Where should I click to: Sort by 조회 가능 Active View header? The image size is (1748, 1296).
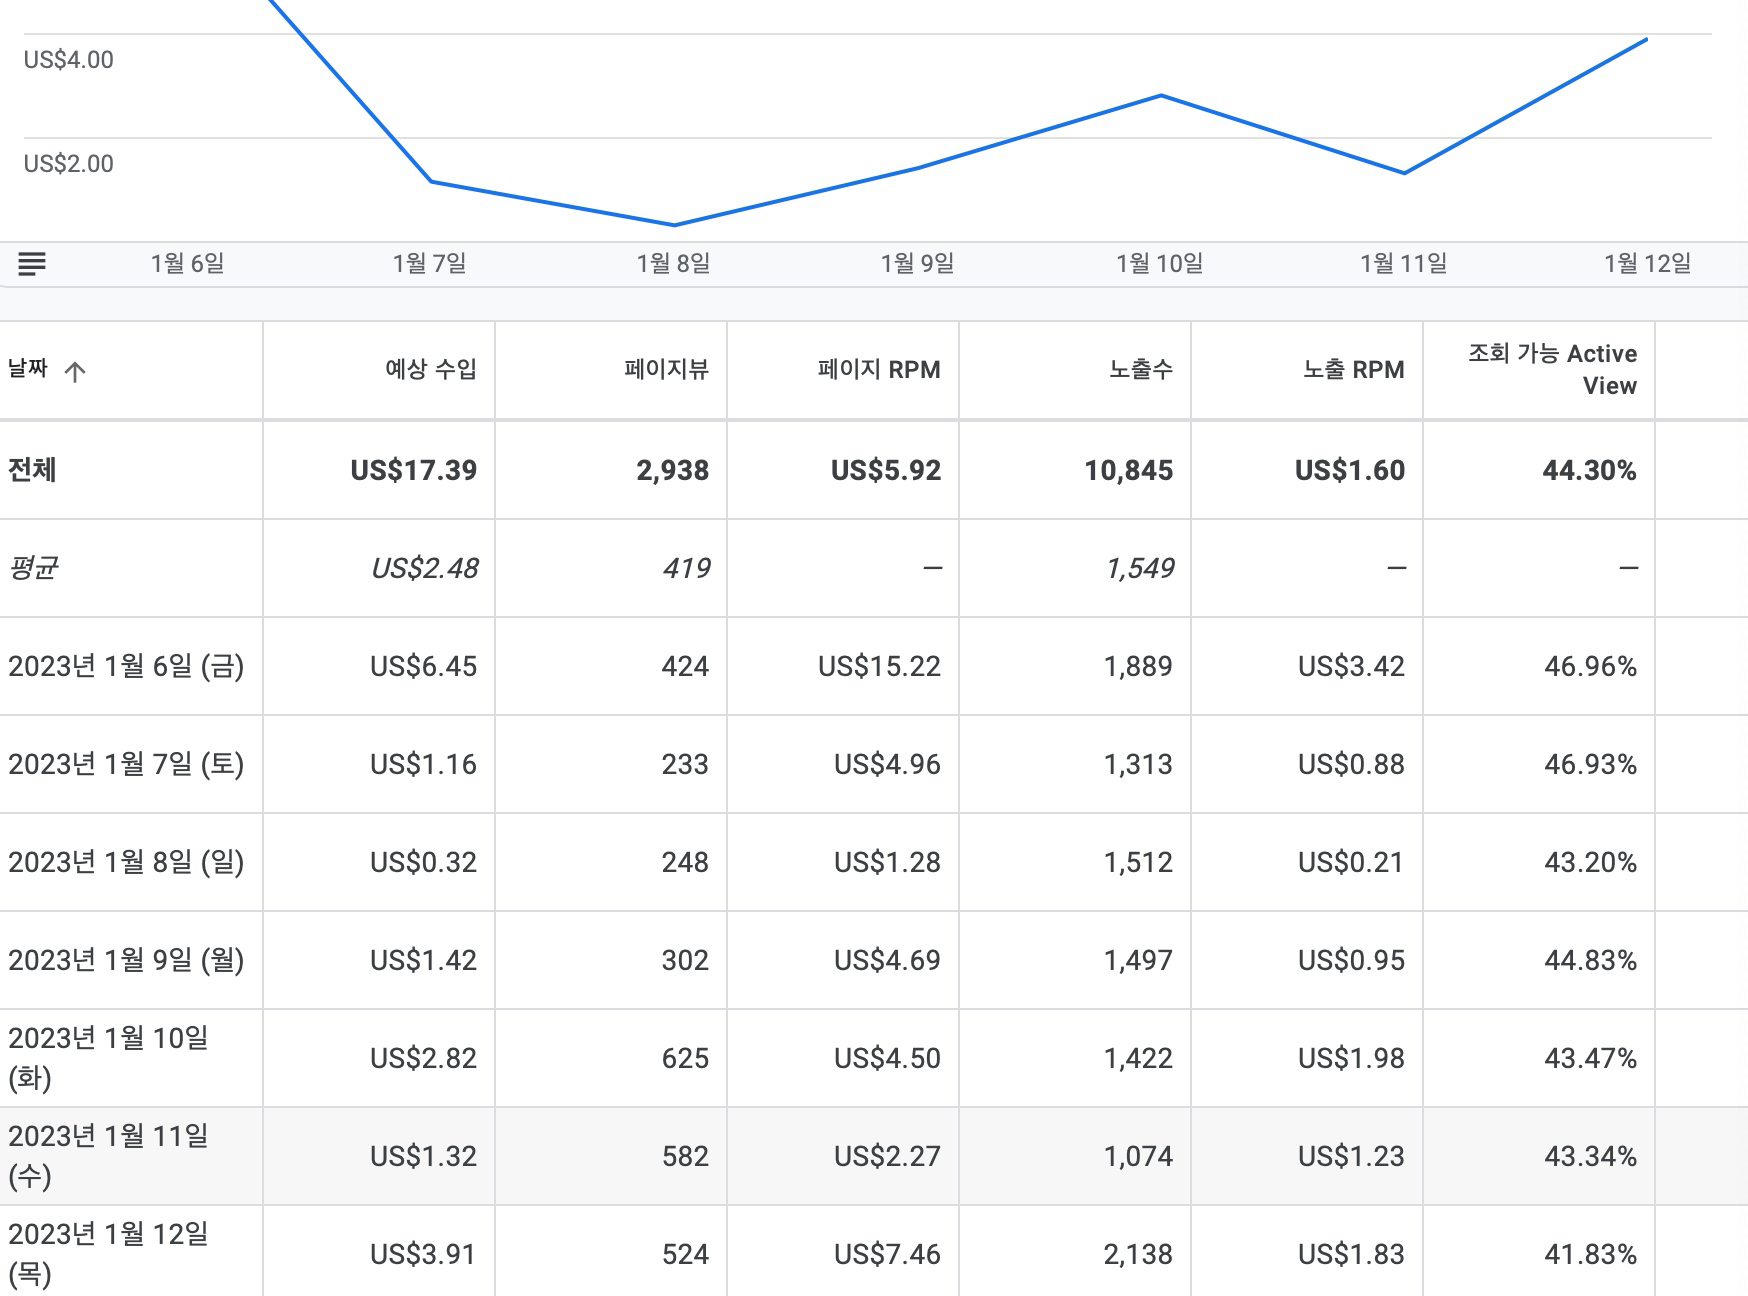[1553, 369]
